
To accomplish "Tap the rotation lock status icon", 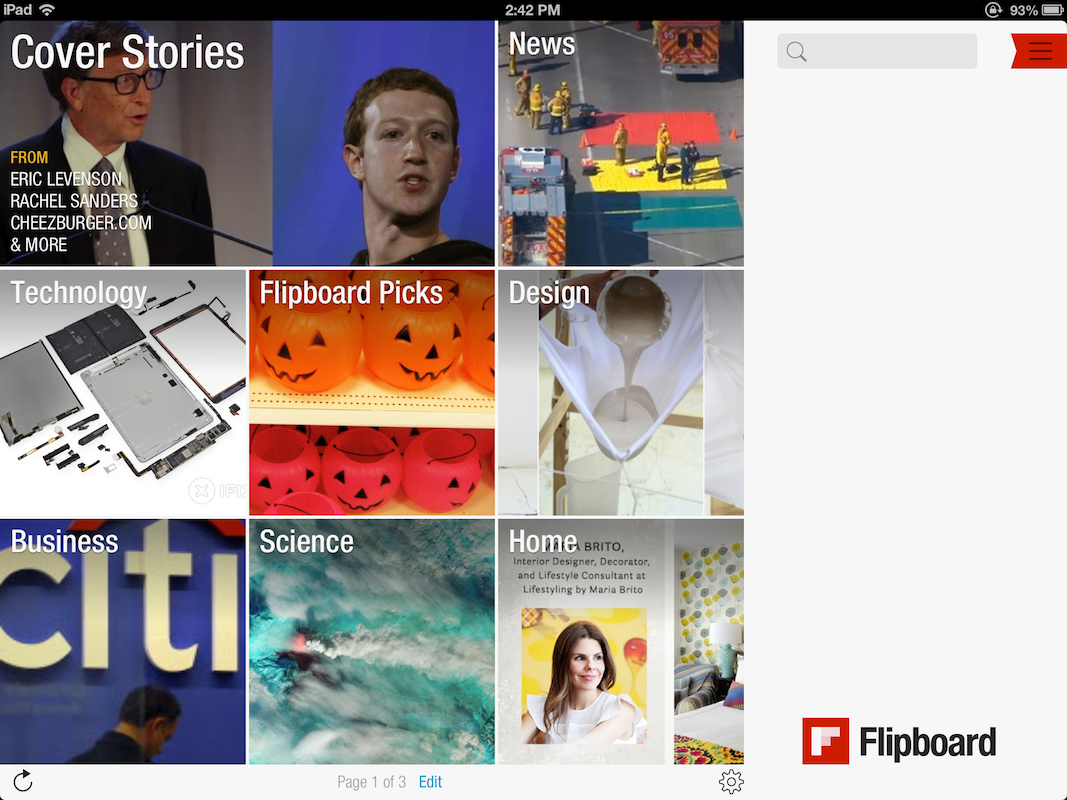I will [993, 10].
